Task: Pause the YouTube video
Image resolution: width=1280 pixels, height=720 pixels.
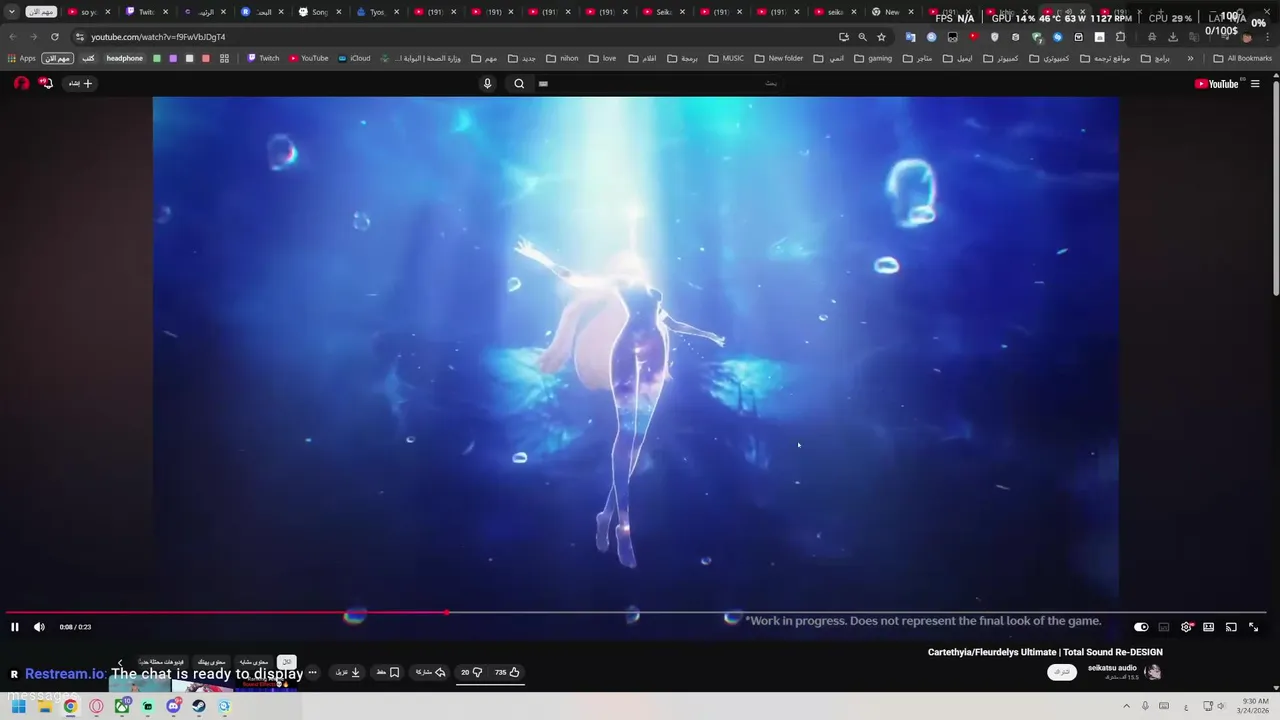Action: tap(15, 627)
